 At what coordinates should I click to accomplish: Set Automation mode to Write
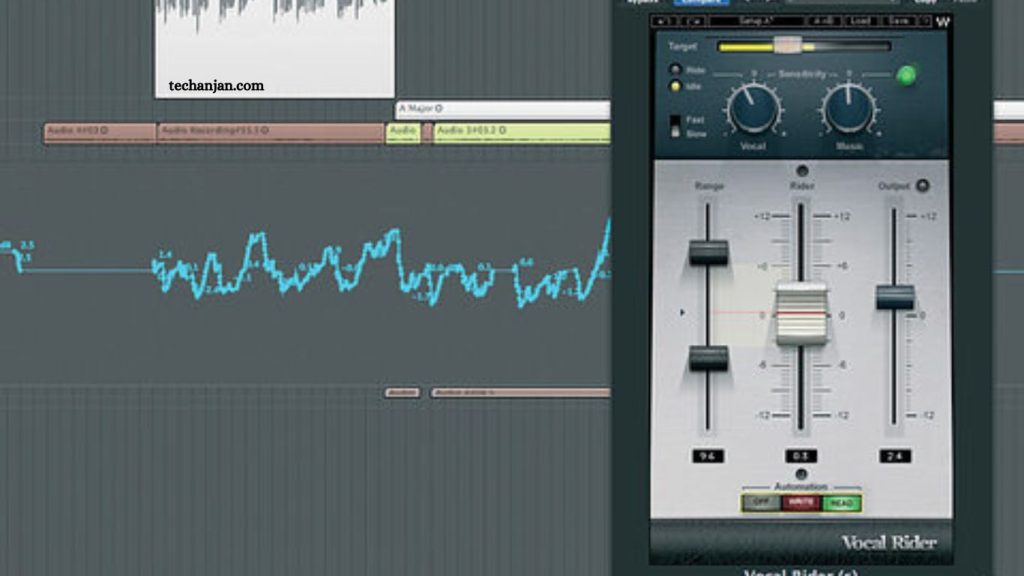[x=801, y=503]
